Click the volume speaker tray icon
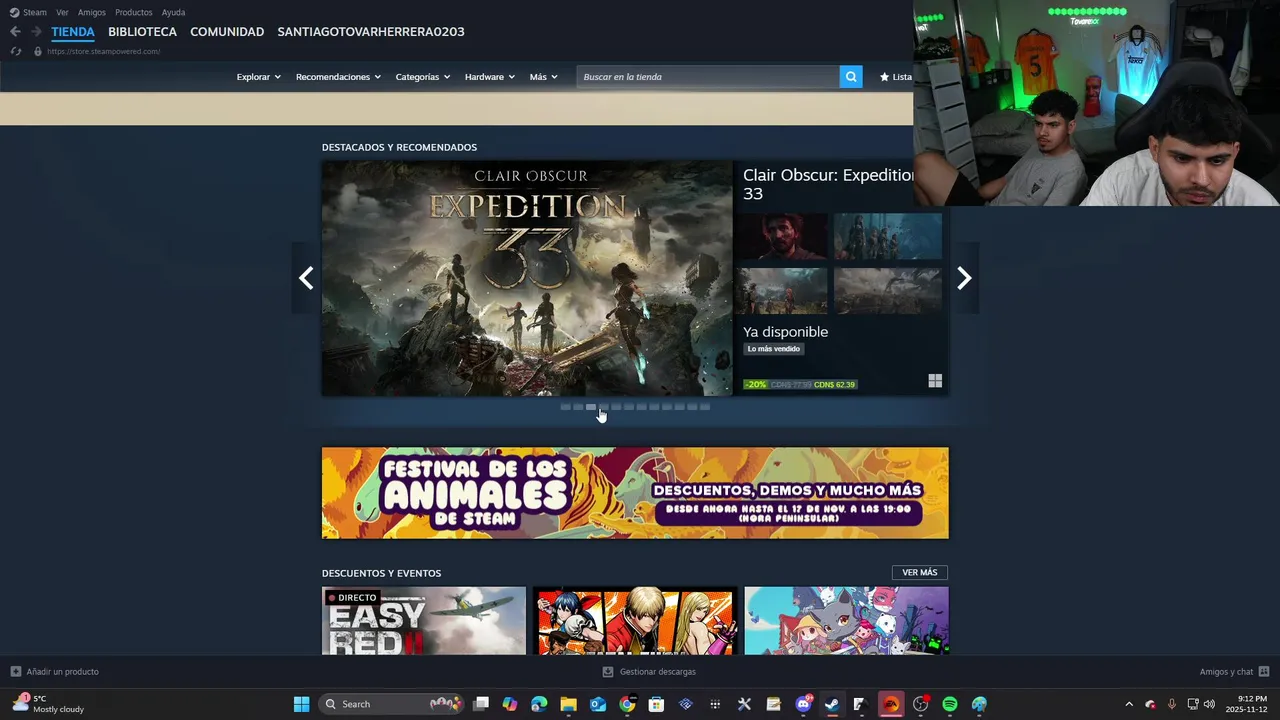Screen dimensions: 1280x720 [1209, 704]
